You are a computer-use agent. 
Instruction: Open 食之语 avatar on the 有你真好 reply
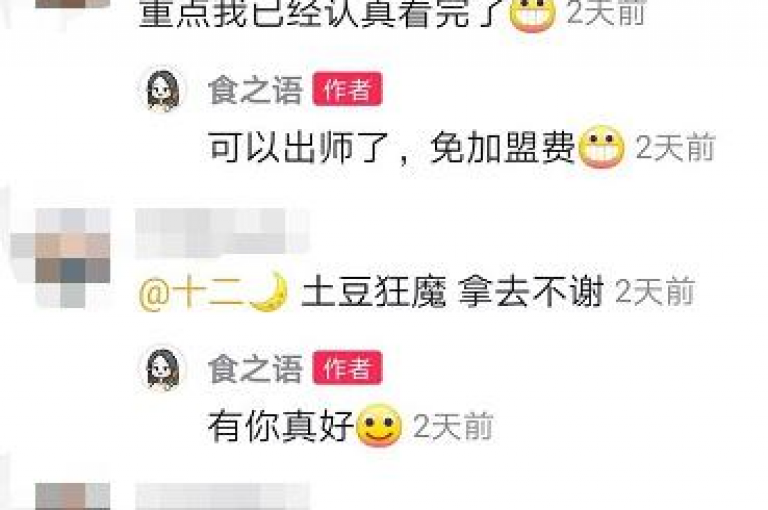163,369
